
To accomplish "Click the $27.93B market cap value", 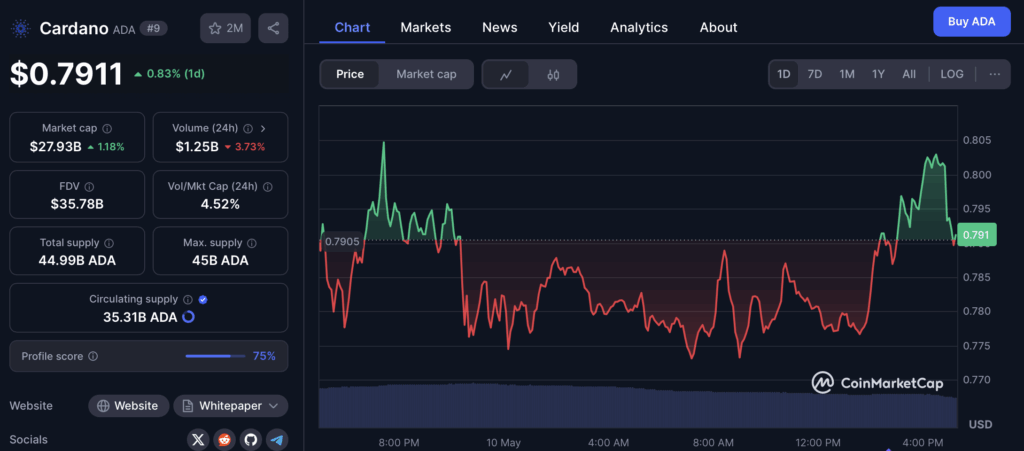I will [x=56, y=147].
